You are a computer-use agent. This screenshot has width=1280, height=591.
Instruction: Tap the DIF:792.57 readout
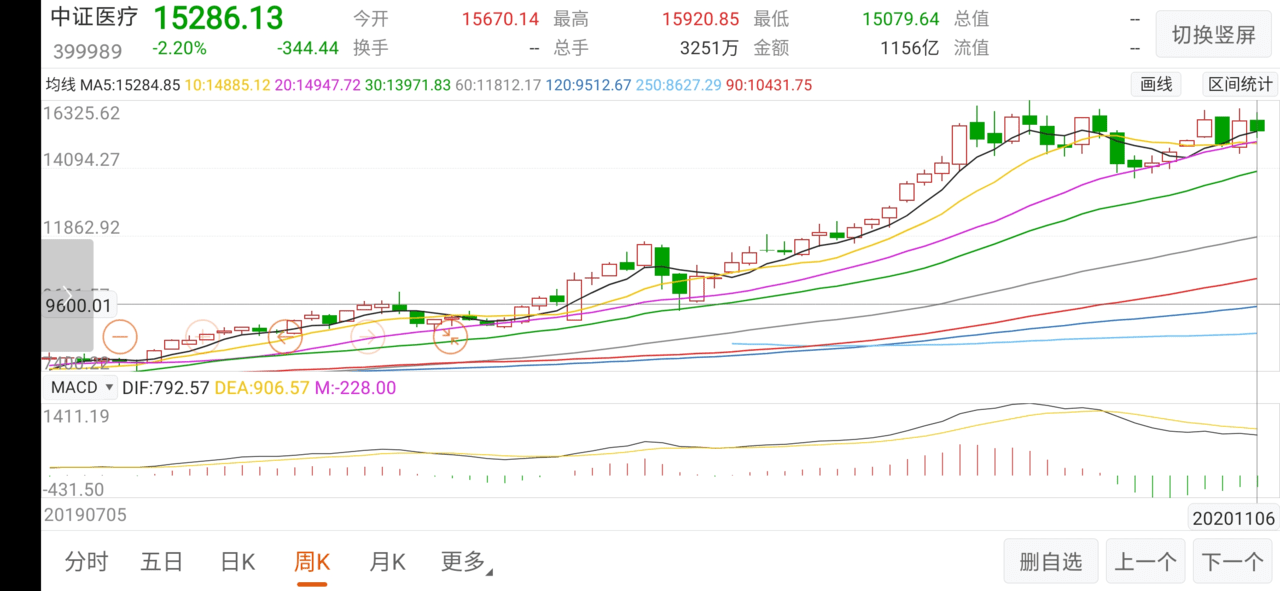click(166, 387)
